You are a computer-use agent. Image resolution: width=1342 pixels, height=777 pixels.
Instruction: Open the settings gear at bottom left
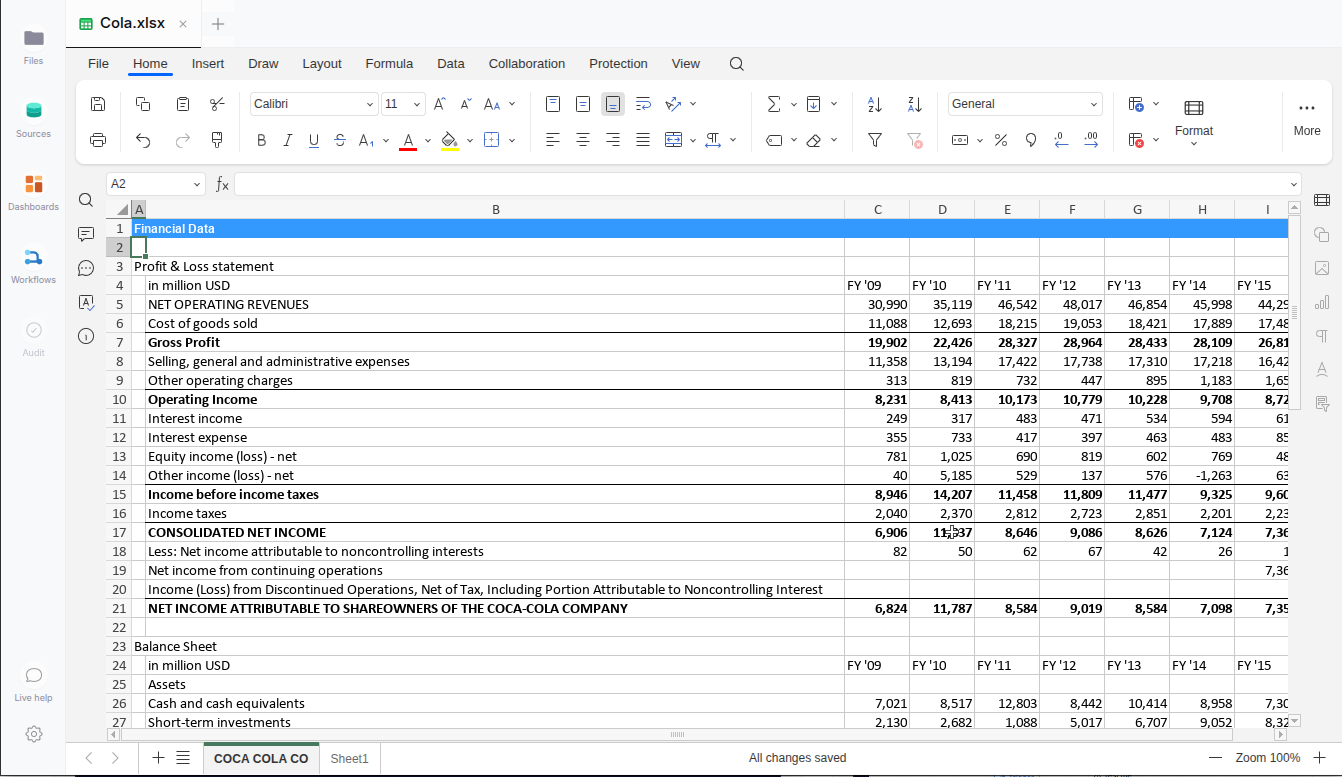point(34,734)
